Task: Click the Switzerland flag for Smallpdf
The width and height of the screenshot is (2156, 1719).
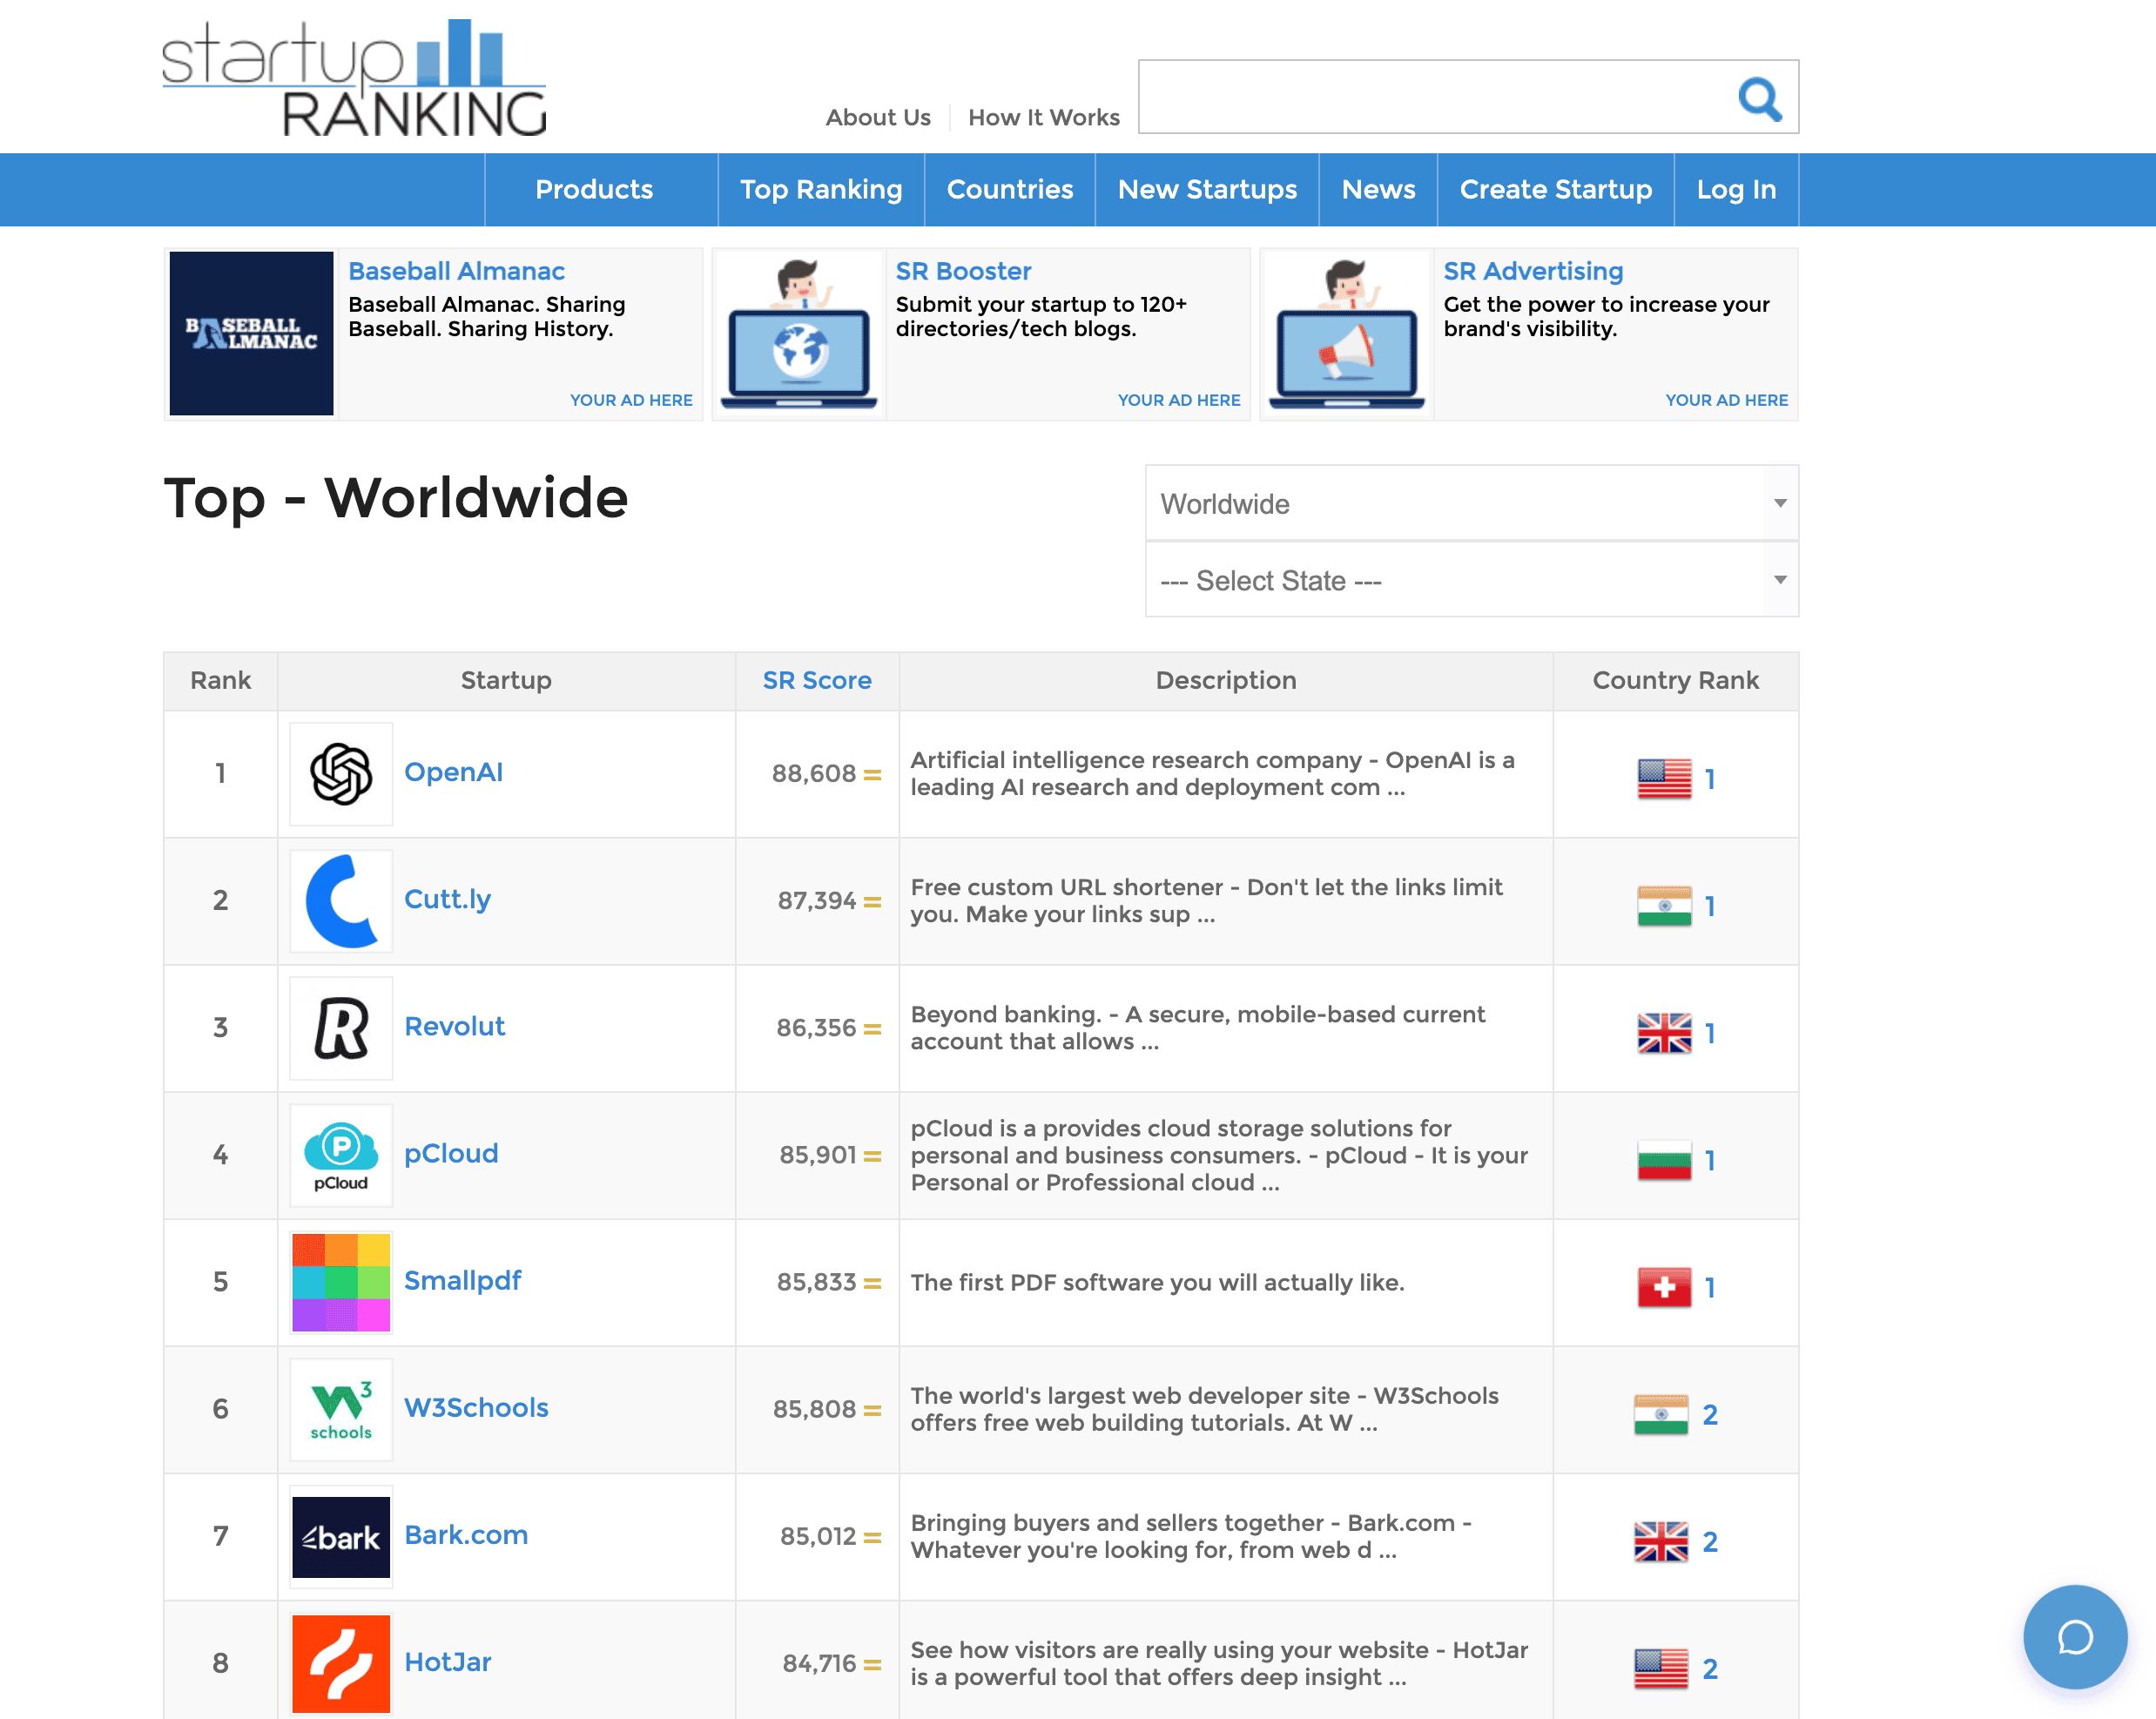Action: 1663,1287
